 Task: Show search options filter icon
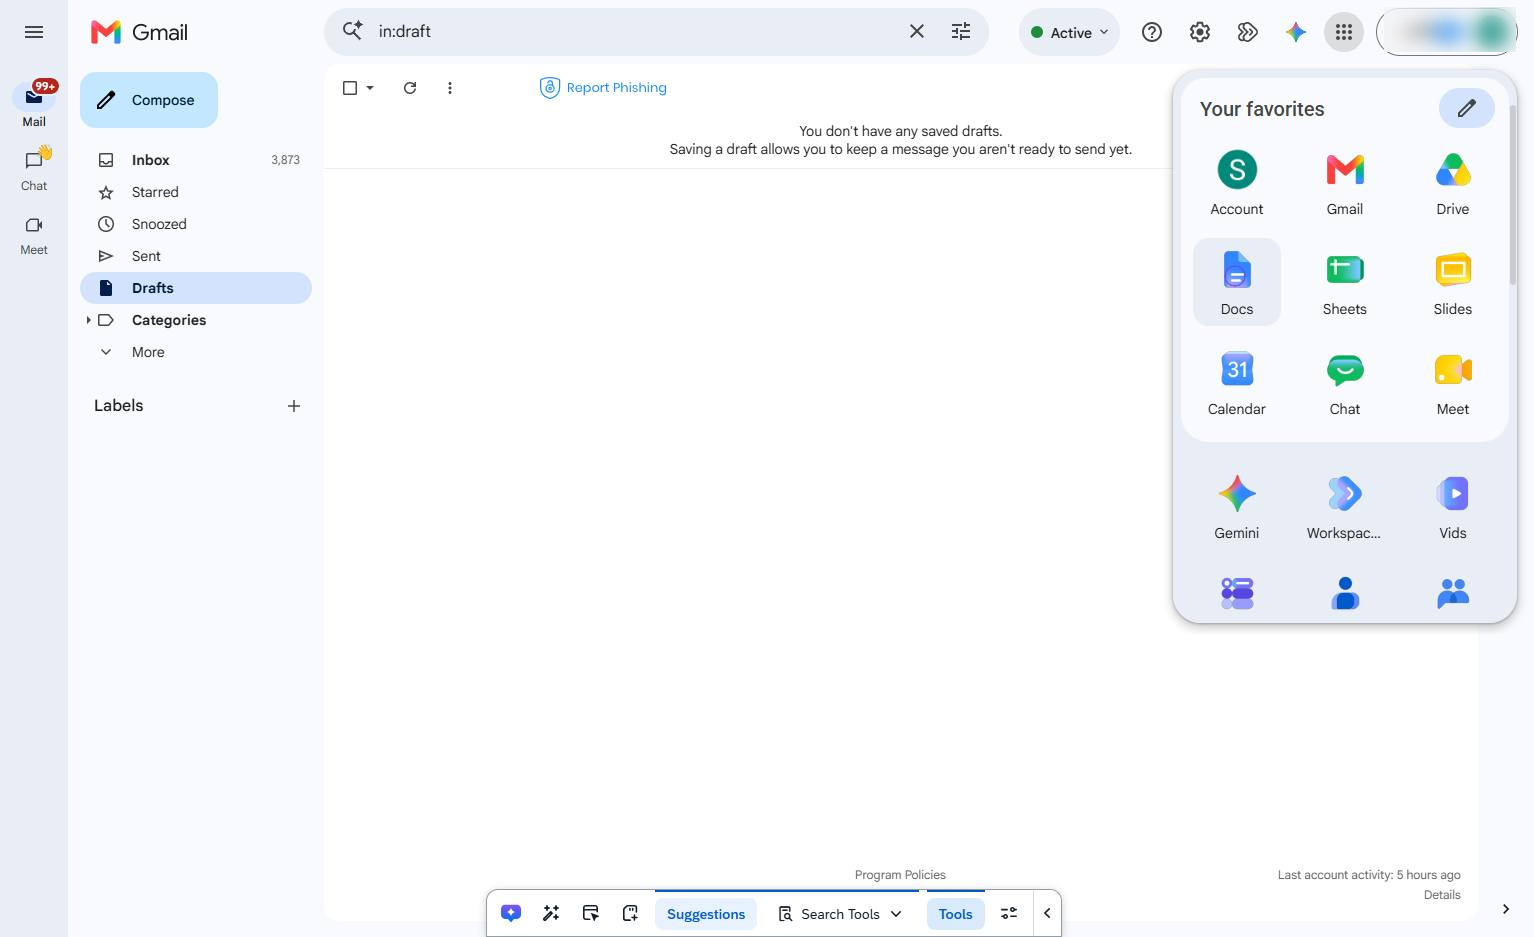pyautogui.click(x=961, y=31)
